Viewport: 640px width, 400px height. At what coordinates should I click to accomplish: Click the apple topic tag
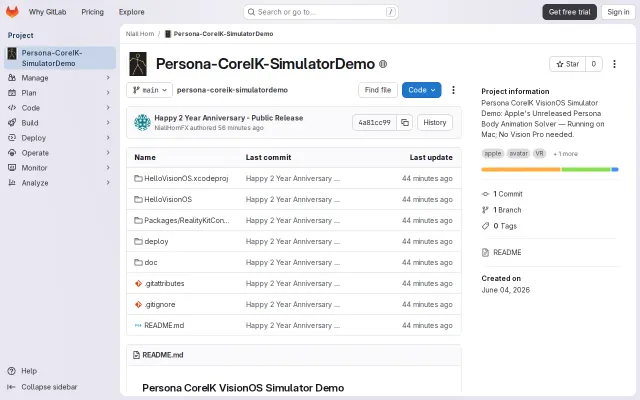pyautogui.click(x=493, y=153)
